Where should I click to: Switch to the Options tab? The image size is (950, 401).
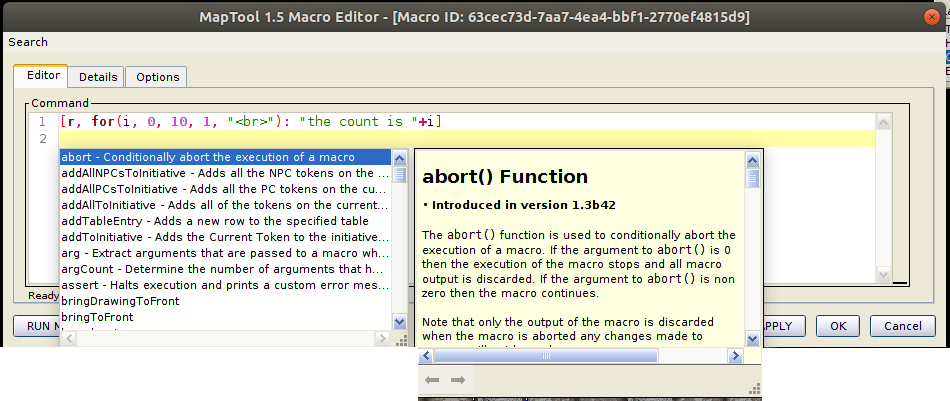[158, 77]
